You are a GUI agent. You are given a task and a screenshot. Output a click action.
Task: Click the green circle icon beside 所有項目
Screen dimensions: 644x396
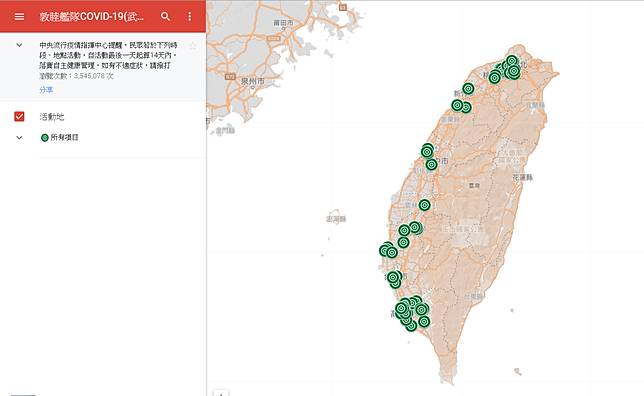pyautogui.click(x=45, y=138)
